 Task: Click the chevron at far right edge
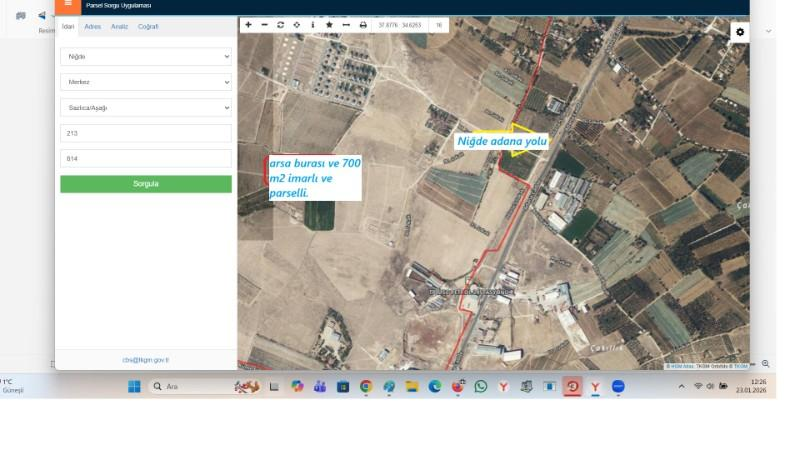click(768, 32)
